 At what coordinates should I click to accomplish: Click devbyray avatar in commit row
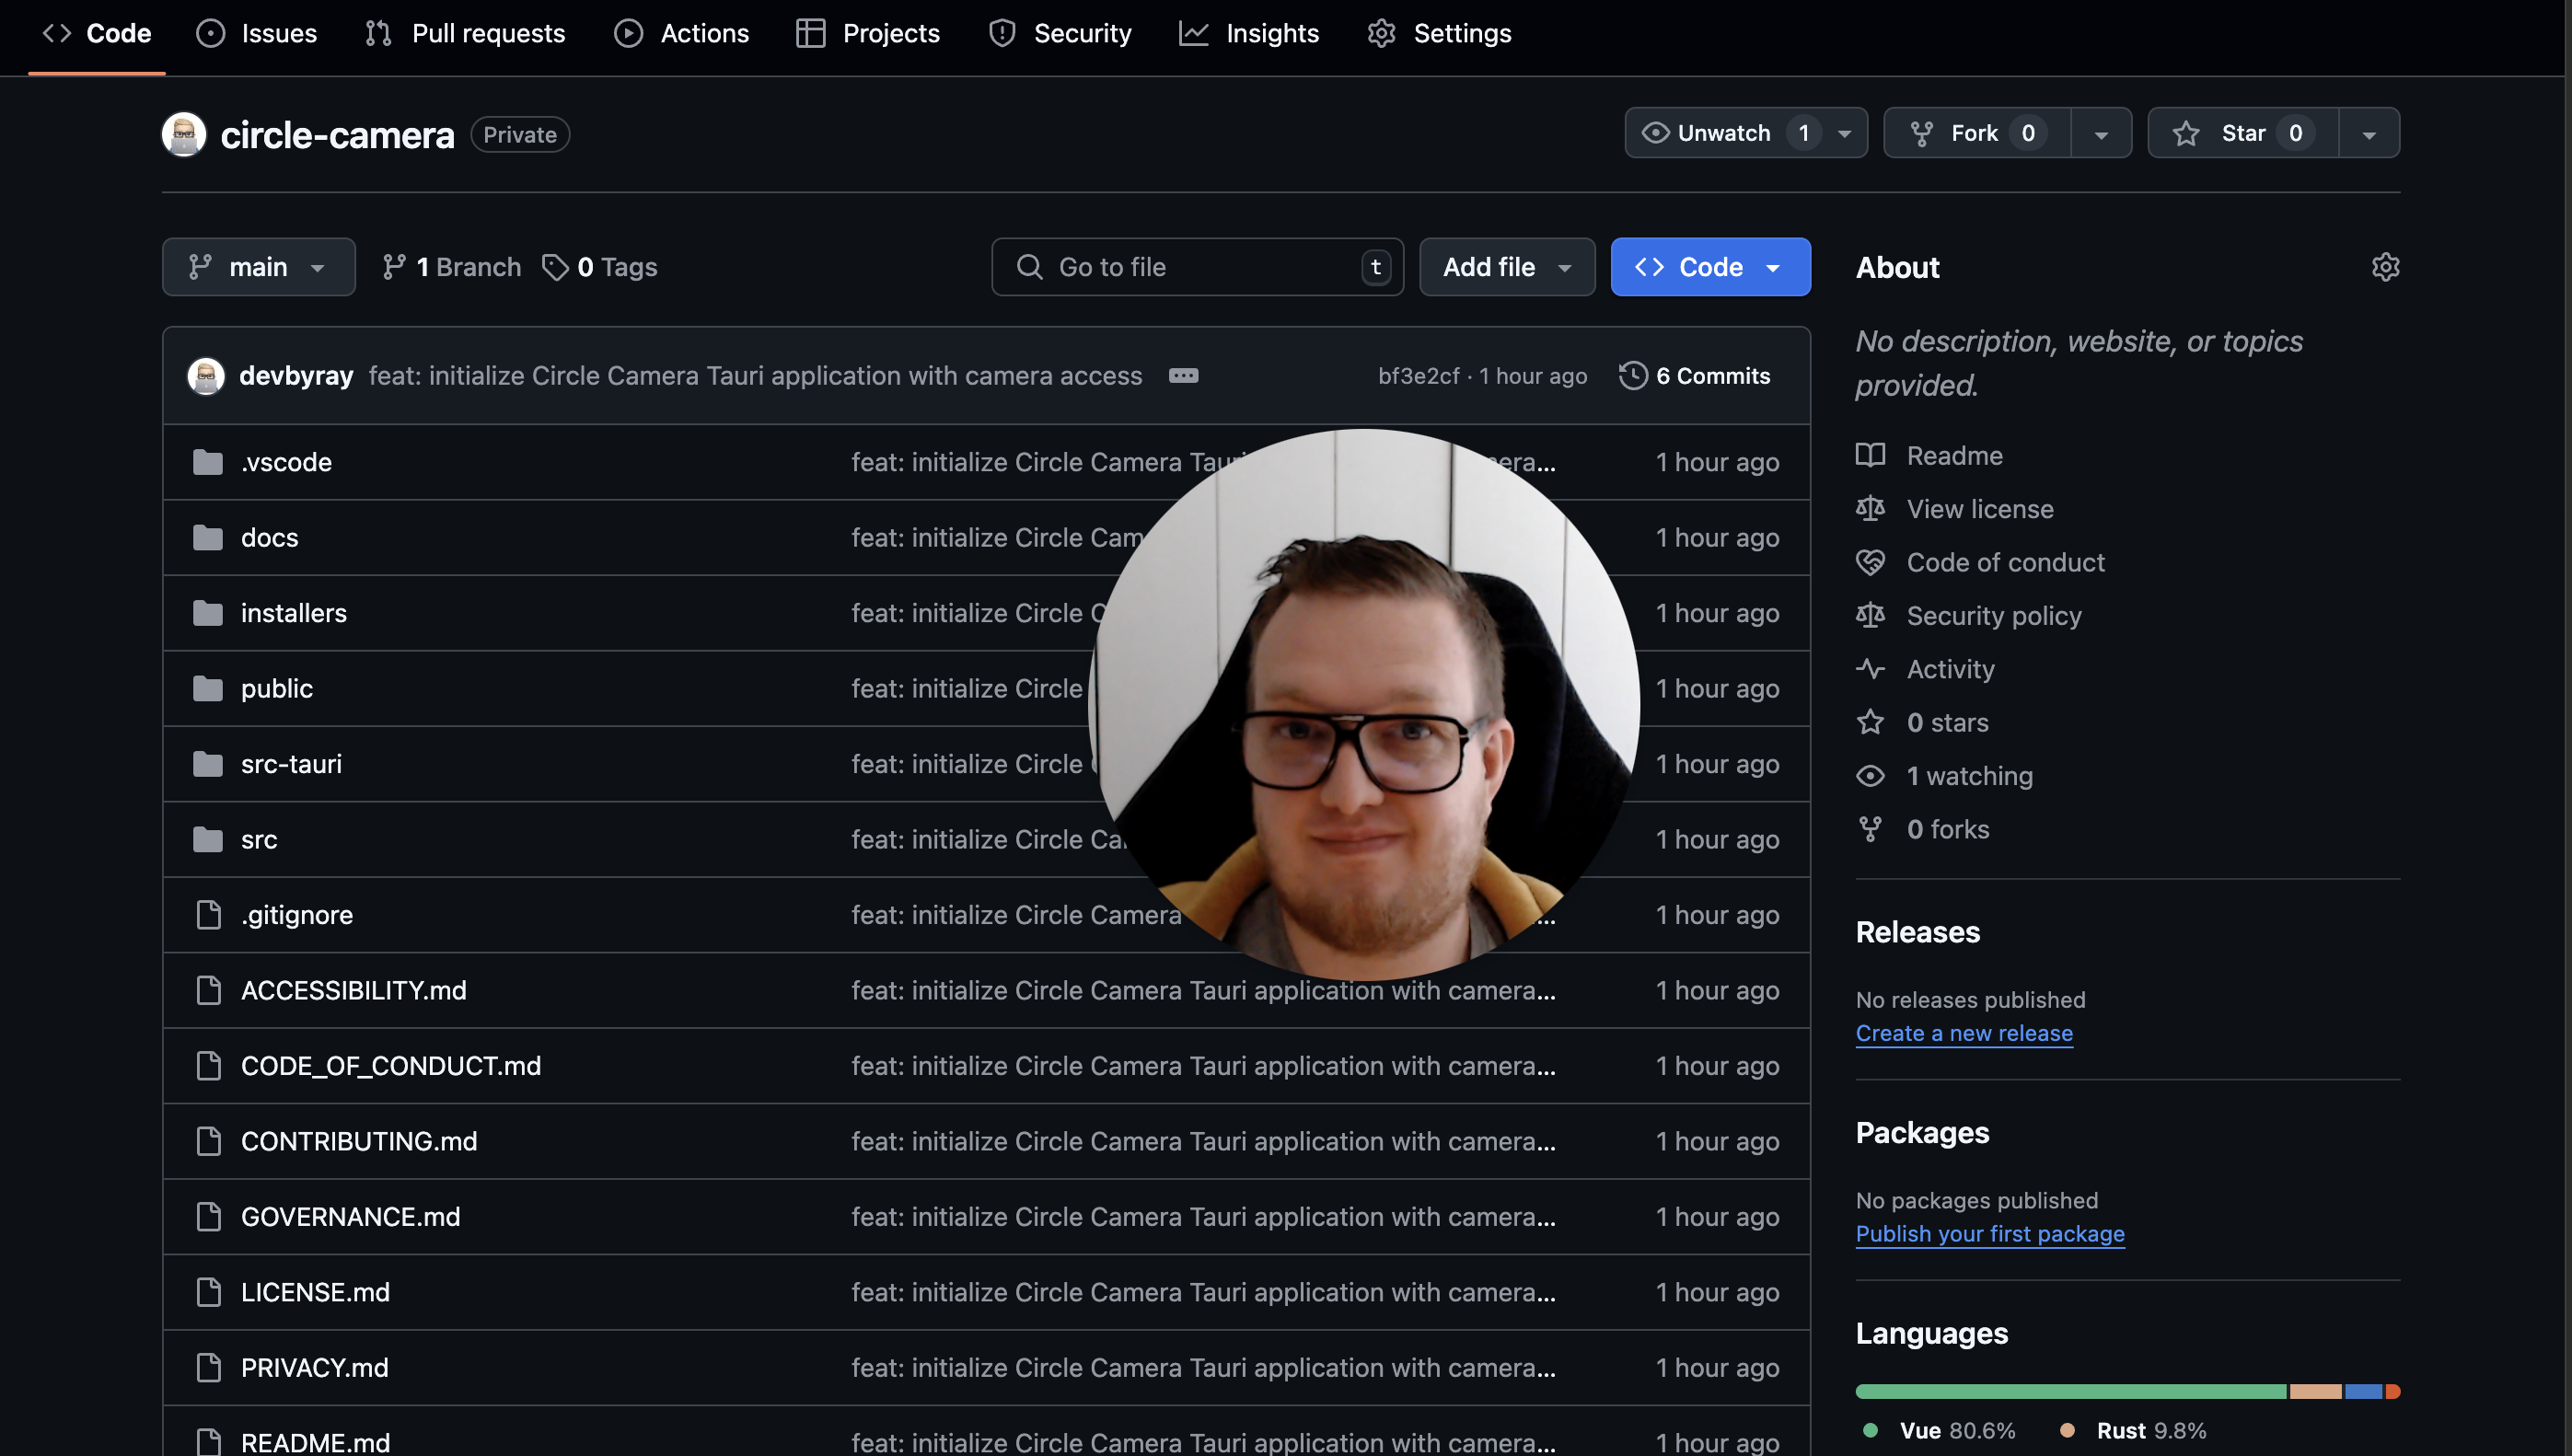coord(206,376)
